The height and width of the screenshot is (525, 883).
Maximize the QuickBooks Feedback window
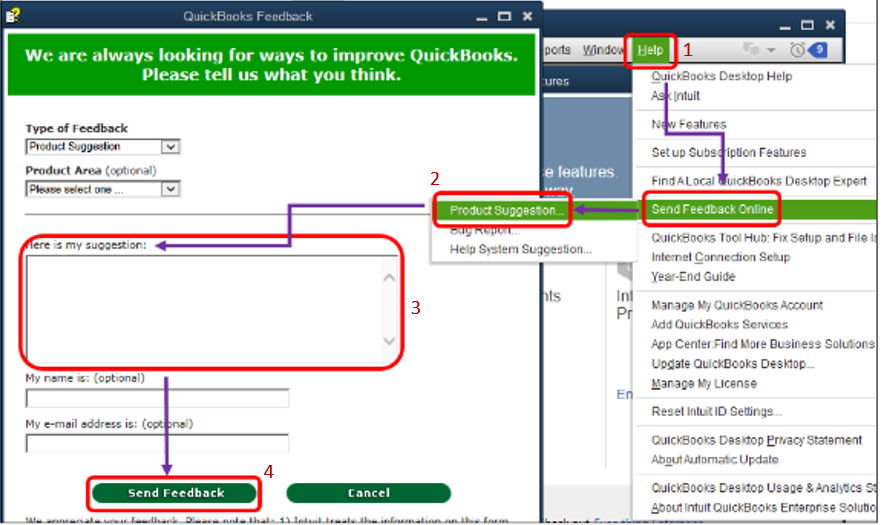tap(504, 16)
